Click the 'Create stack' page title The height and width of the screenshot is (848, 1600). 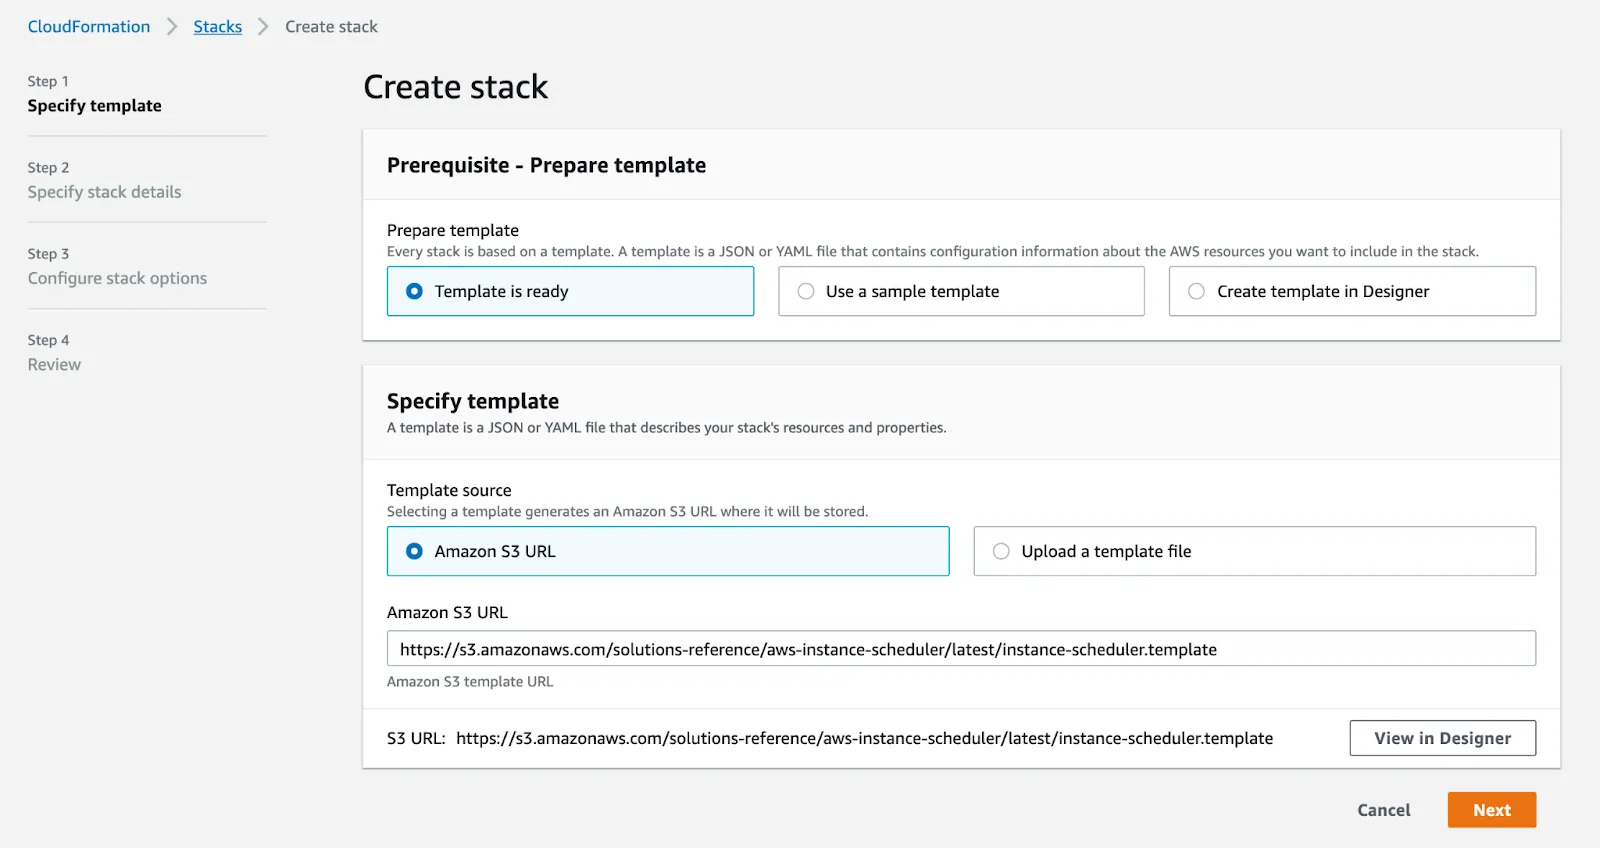point(456,87)
